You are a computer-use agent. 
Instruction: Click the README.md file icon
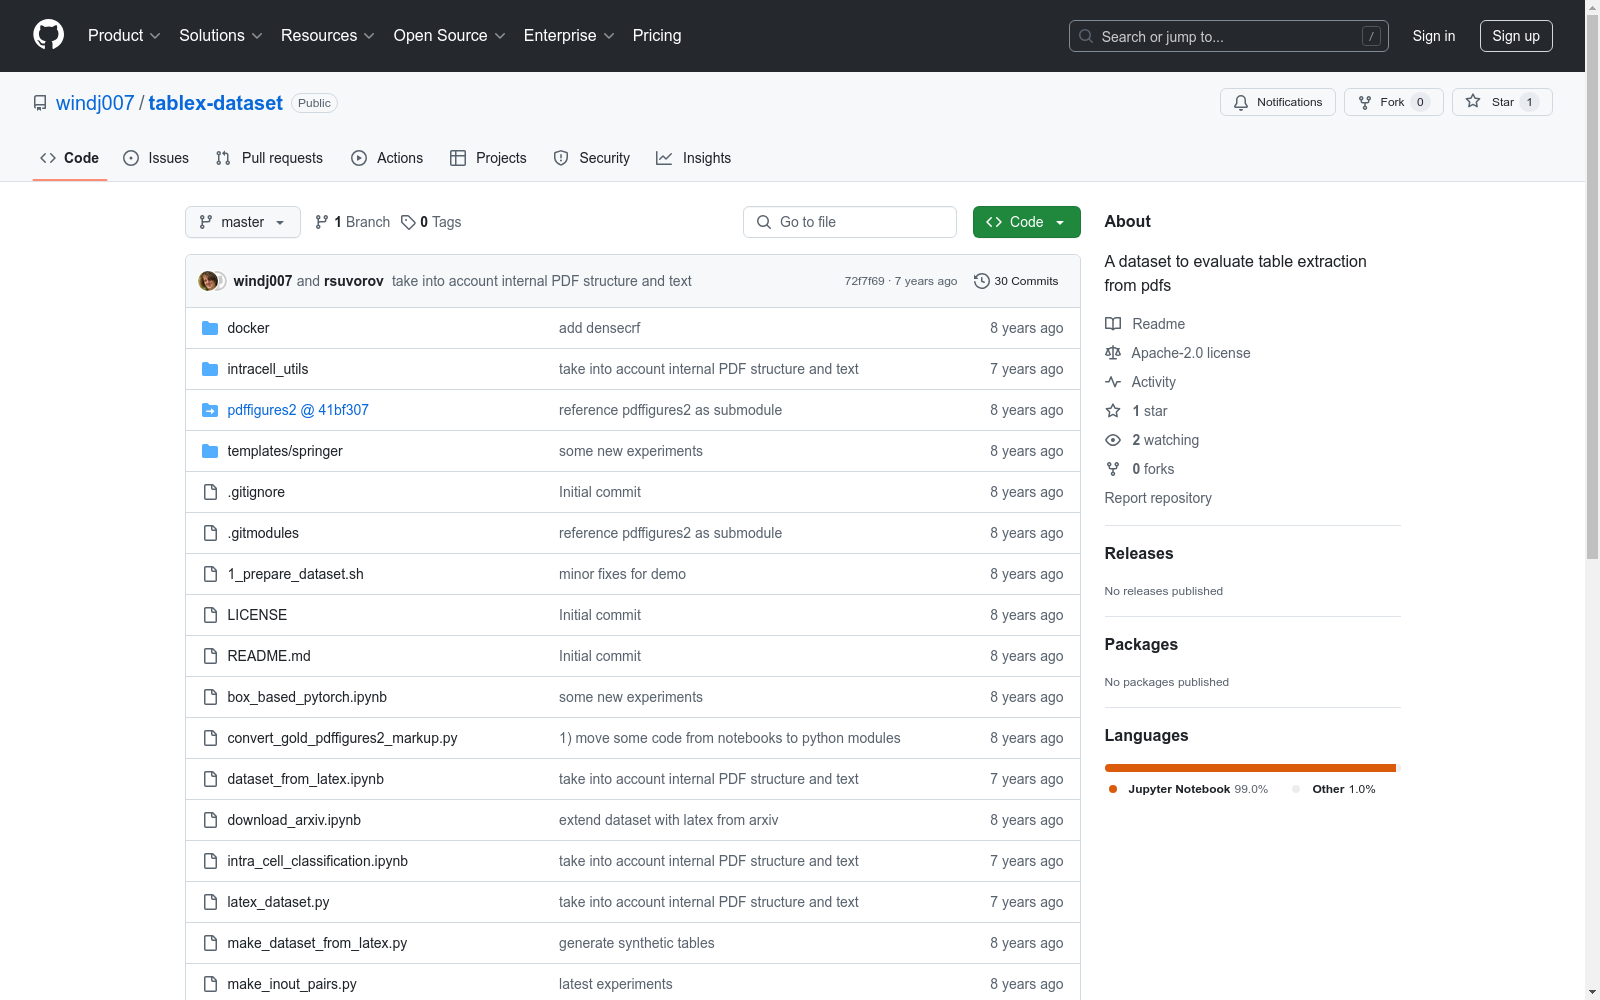[x=210, y=656]
